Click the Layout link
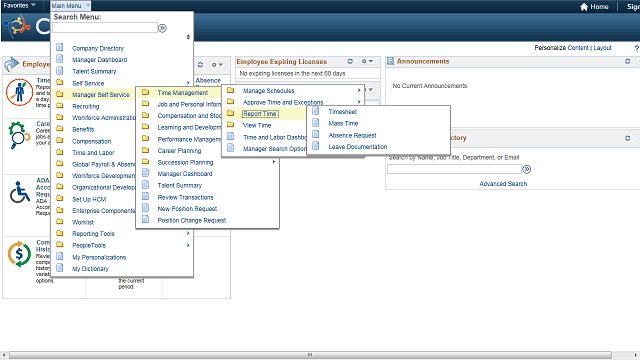Image resolution: width=640 pixels, height=360 pixels. point(602,48)
